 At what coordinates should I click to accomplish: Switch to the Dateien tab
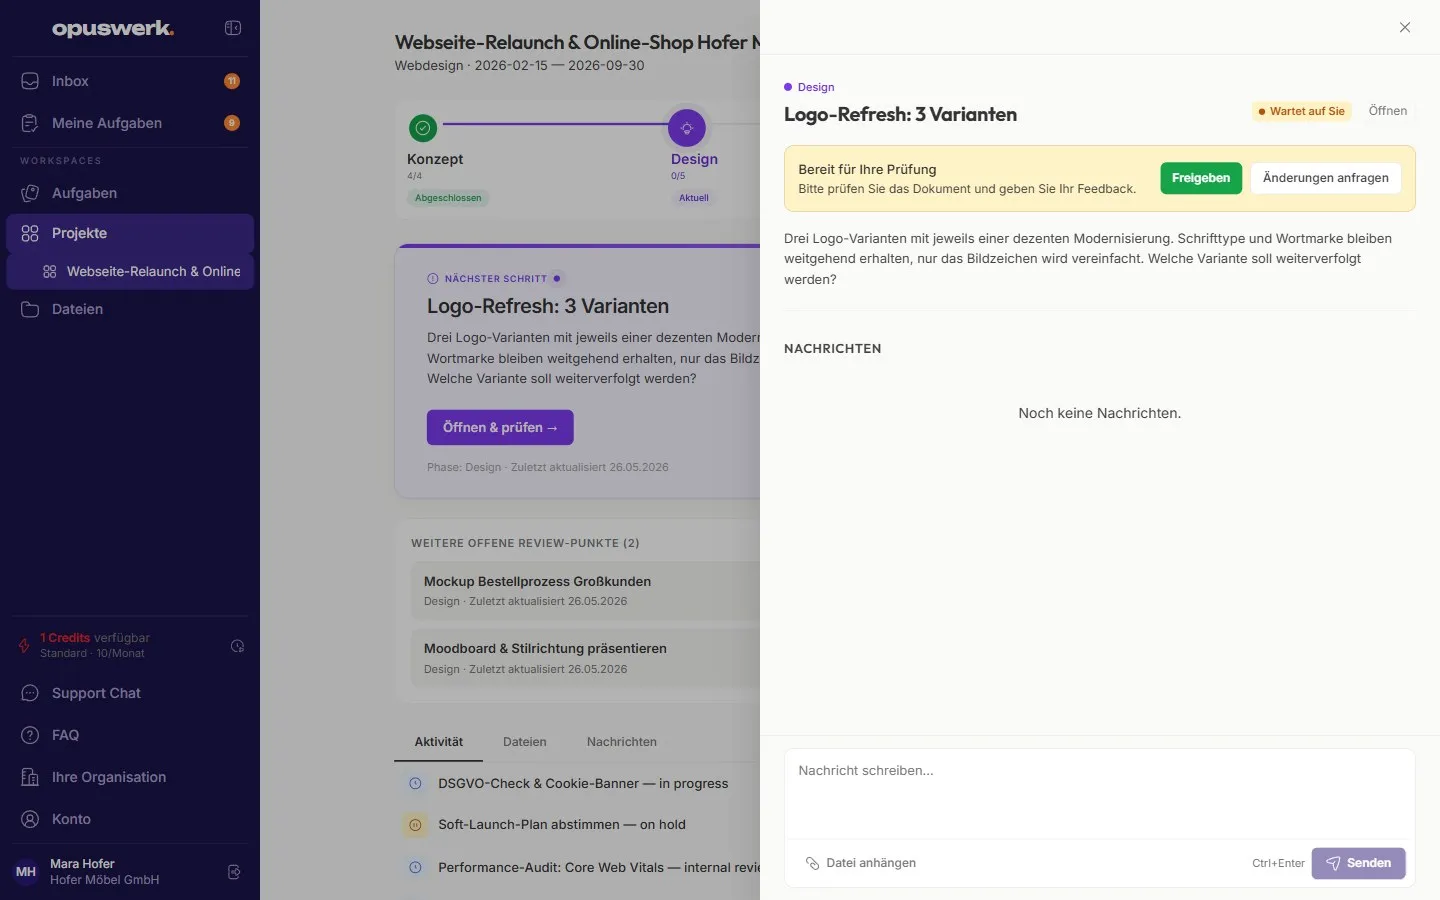pos(525,742)
